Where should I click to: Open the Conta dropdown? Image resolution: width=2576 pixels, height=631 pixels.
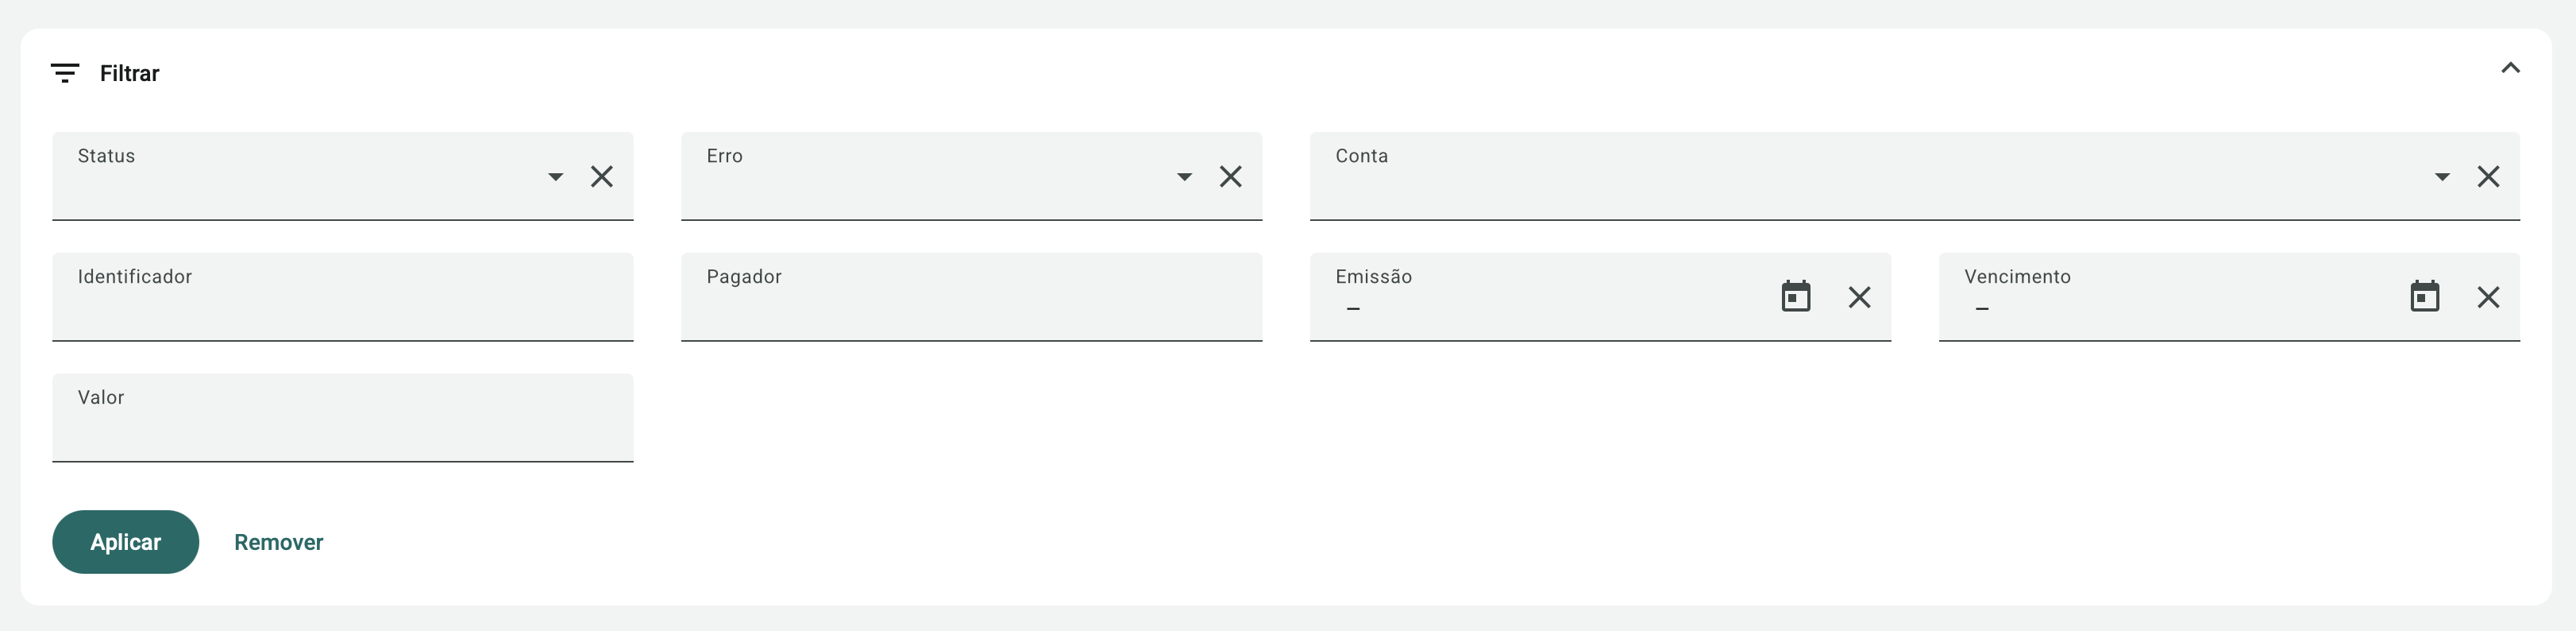point(2442,177)
